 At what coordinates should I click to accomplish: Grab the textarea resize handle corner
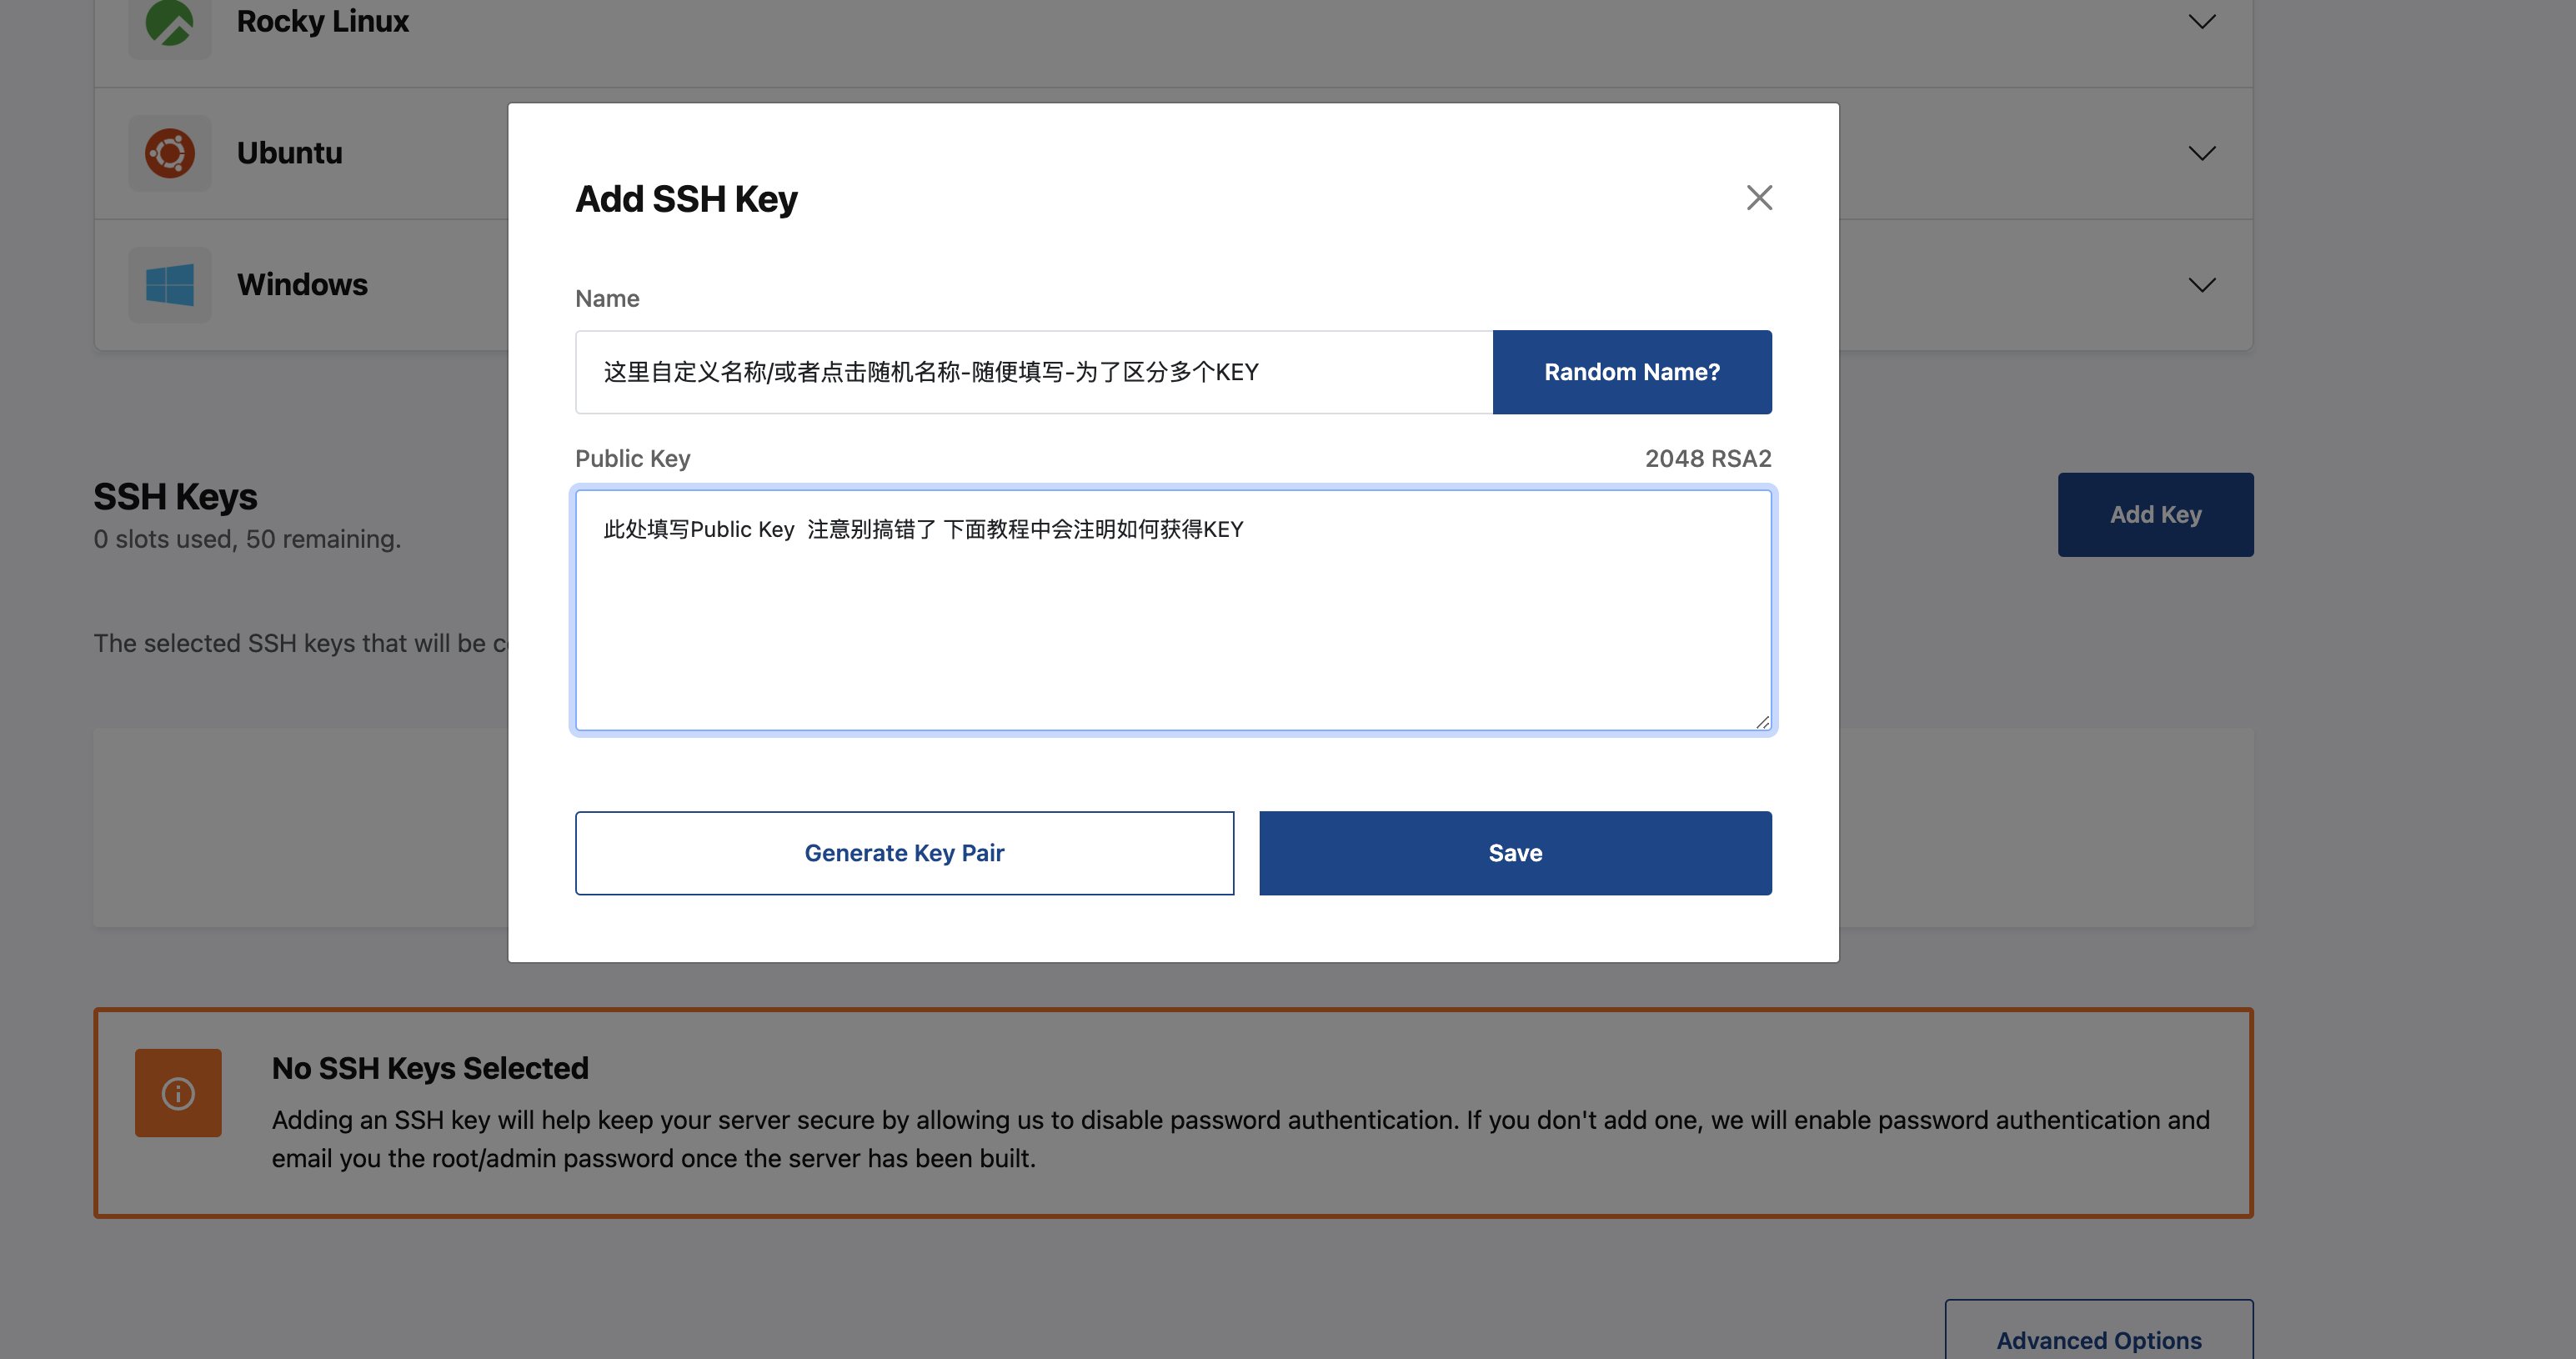[x=1762, y=722]
